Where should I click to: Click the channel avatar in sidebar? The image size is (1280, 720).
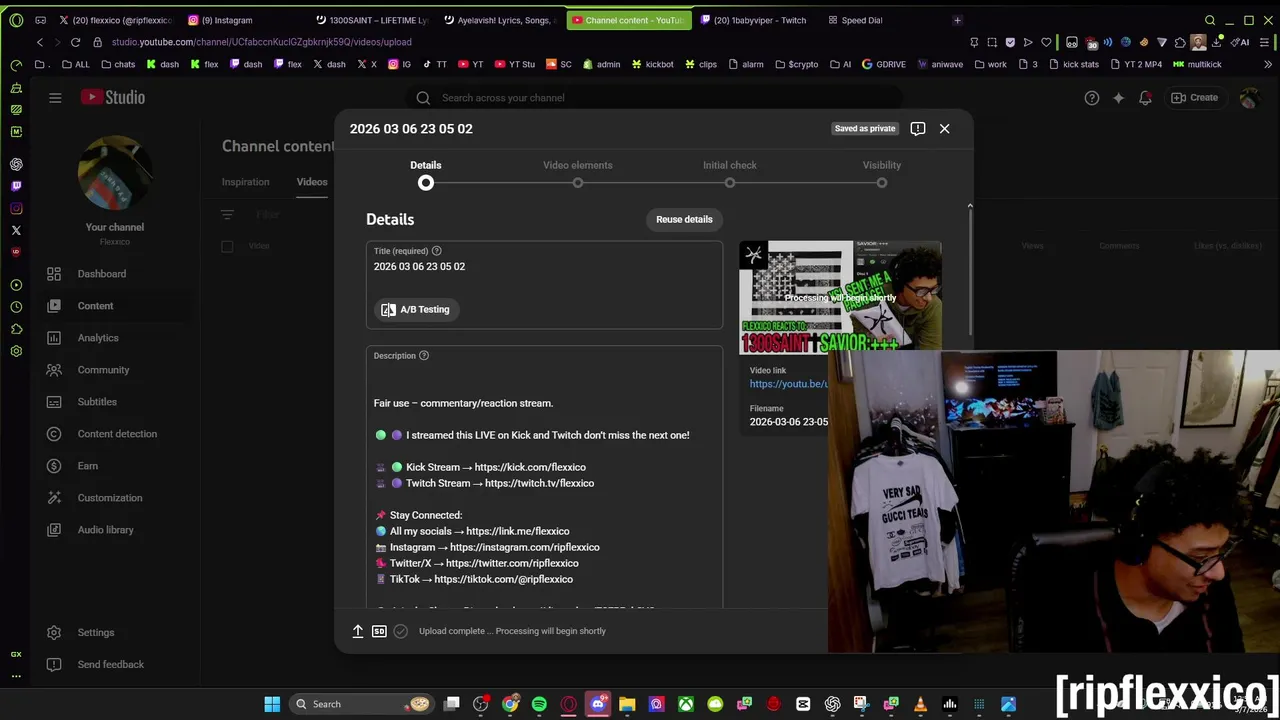(x=115, y=172)
